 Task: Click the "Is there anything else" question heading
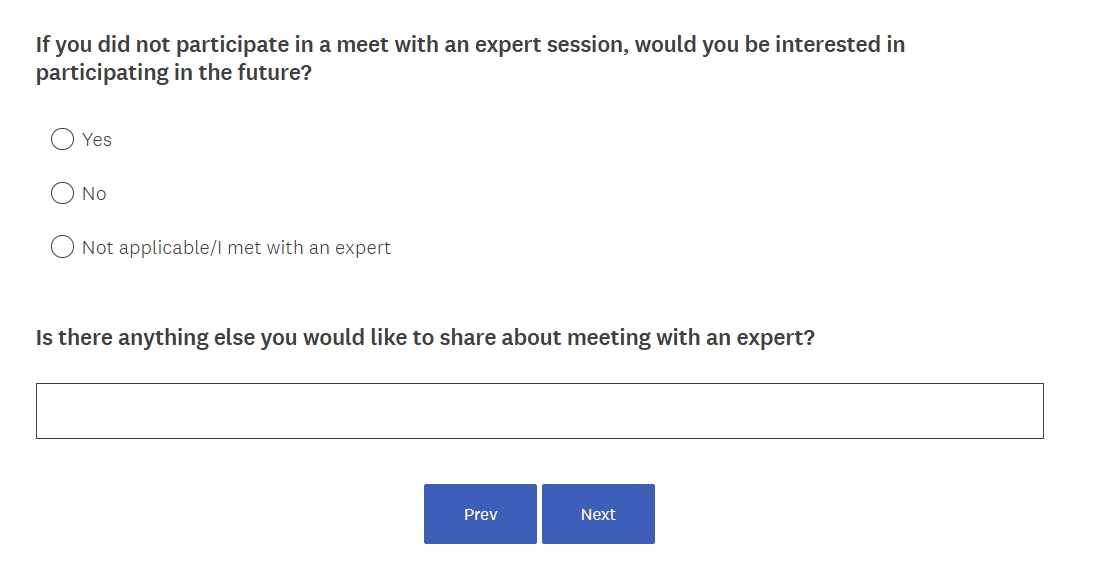[x=425, y=338]
